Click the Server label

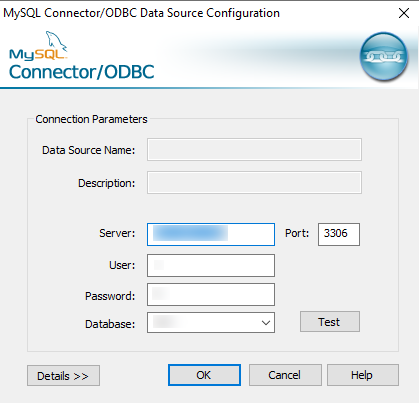117,233
